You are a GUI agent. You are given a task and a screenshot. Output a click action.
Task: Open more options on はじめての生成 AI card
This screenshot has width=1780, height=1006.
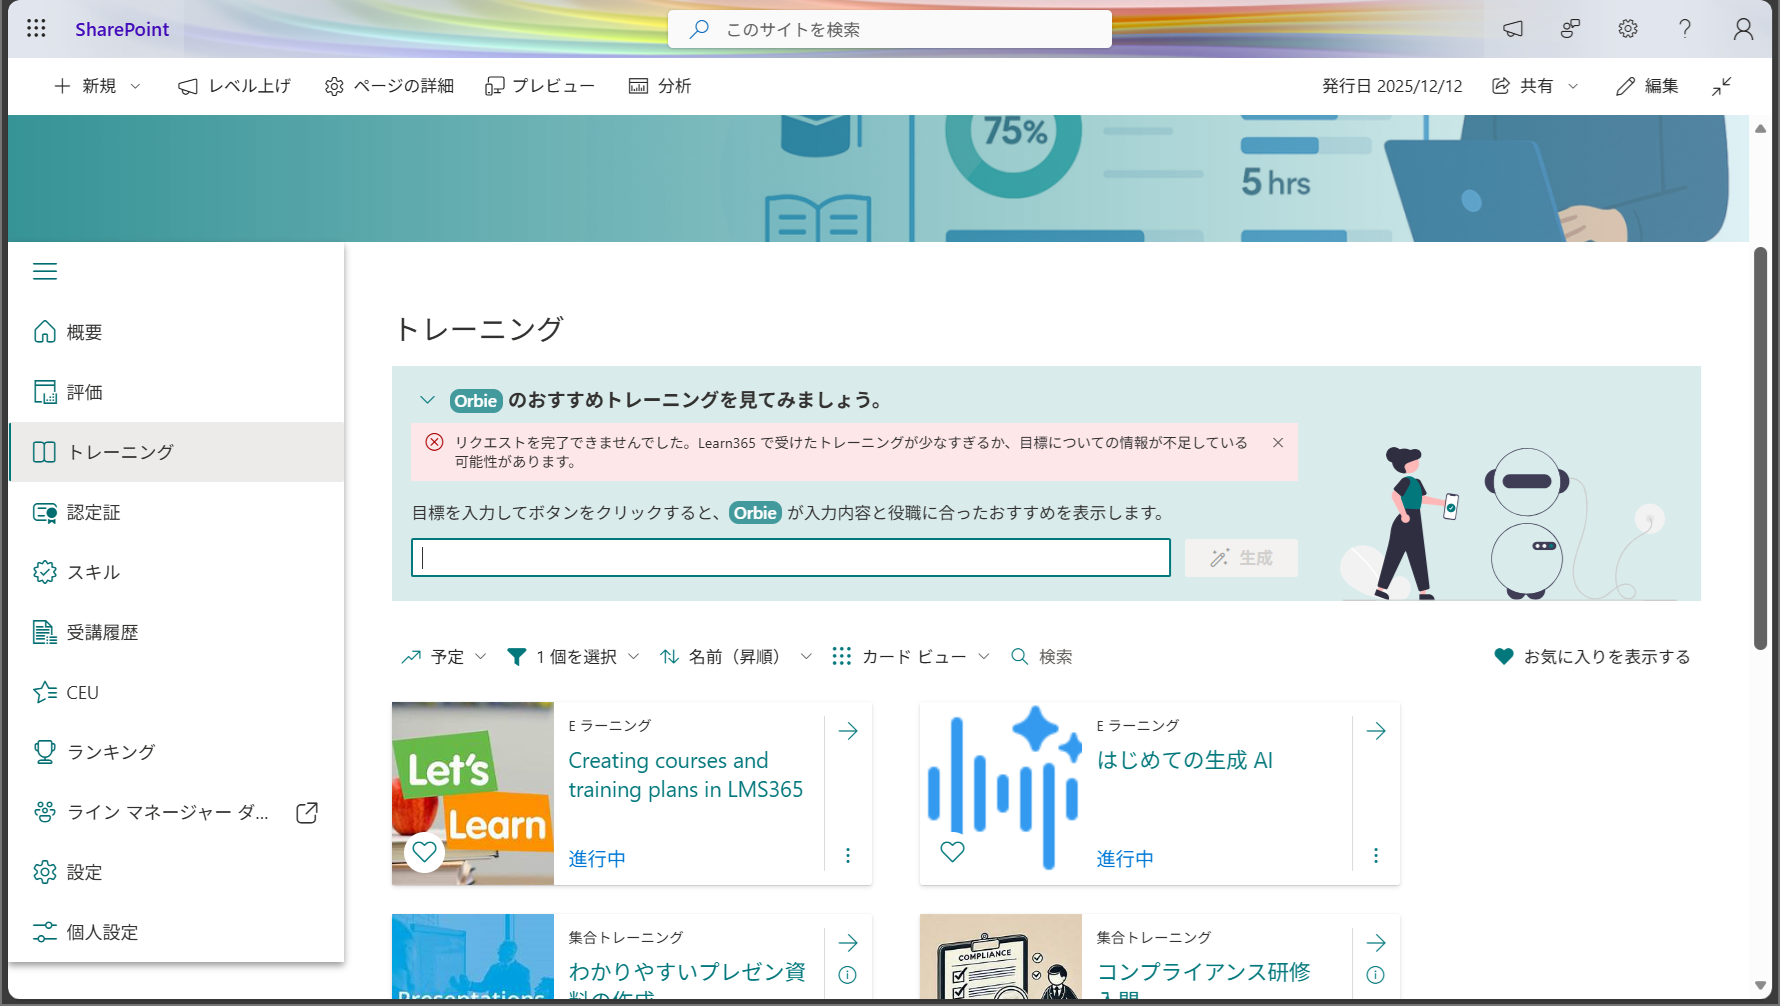1376,856
